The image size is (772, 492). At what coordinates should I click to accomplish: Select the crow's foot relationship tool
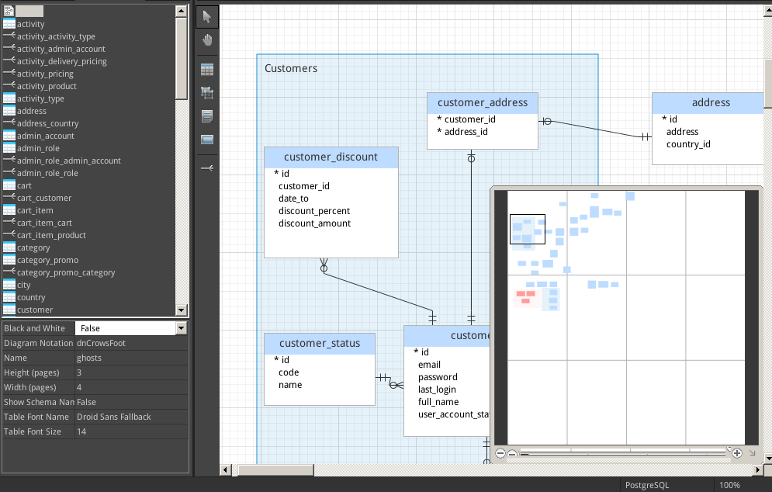pos(207,168)
